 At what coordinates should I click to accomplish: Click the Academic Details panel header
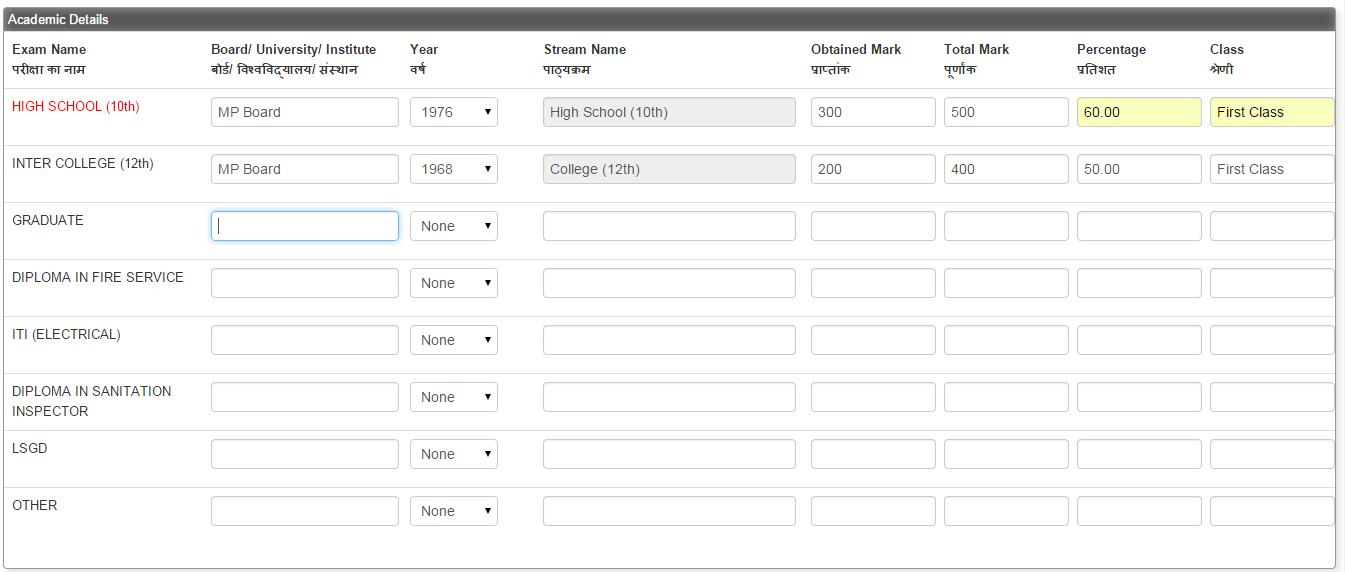pyautogui.click(x=669, y=19)
